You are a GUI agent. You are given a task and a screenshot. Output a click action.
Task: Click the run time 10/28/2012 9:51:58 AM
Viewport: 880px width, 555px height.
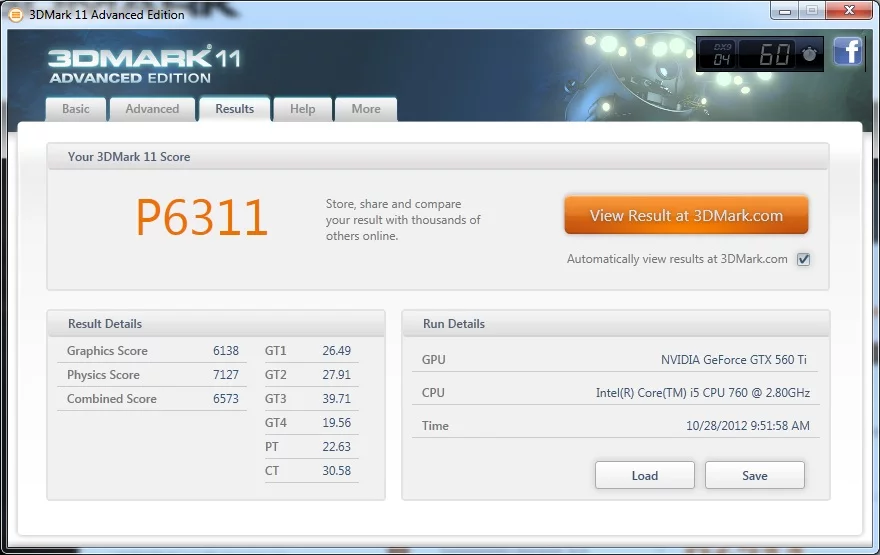[x=748, y=425]
